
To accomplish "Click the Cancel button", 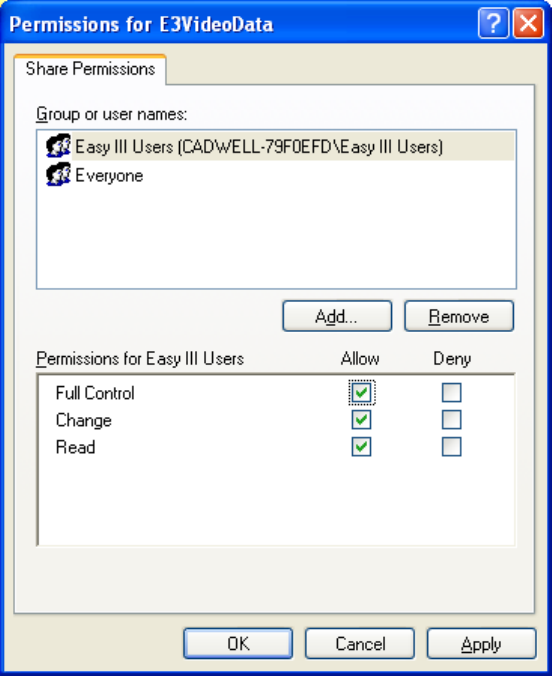I will click(360, 644).
